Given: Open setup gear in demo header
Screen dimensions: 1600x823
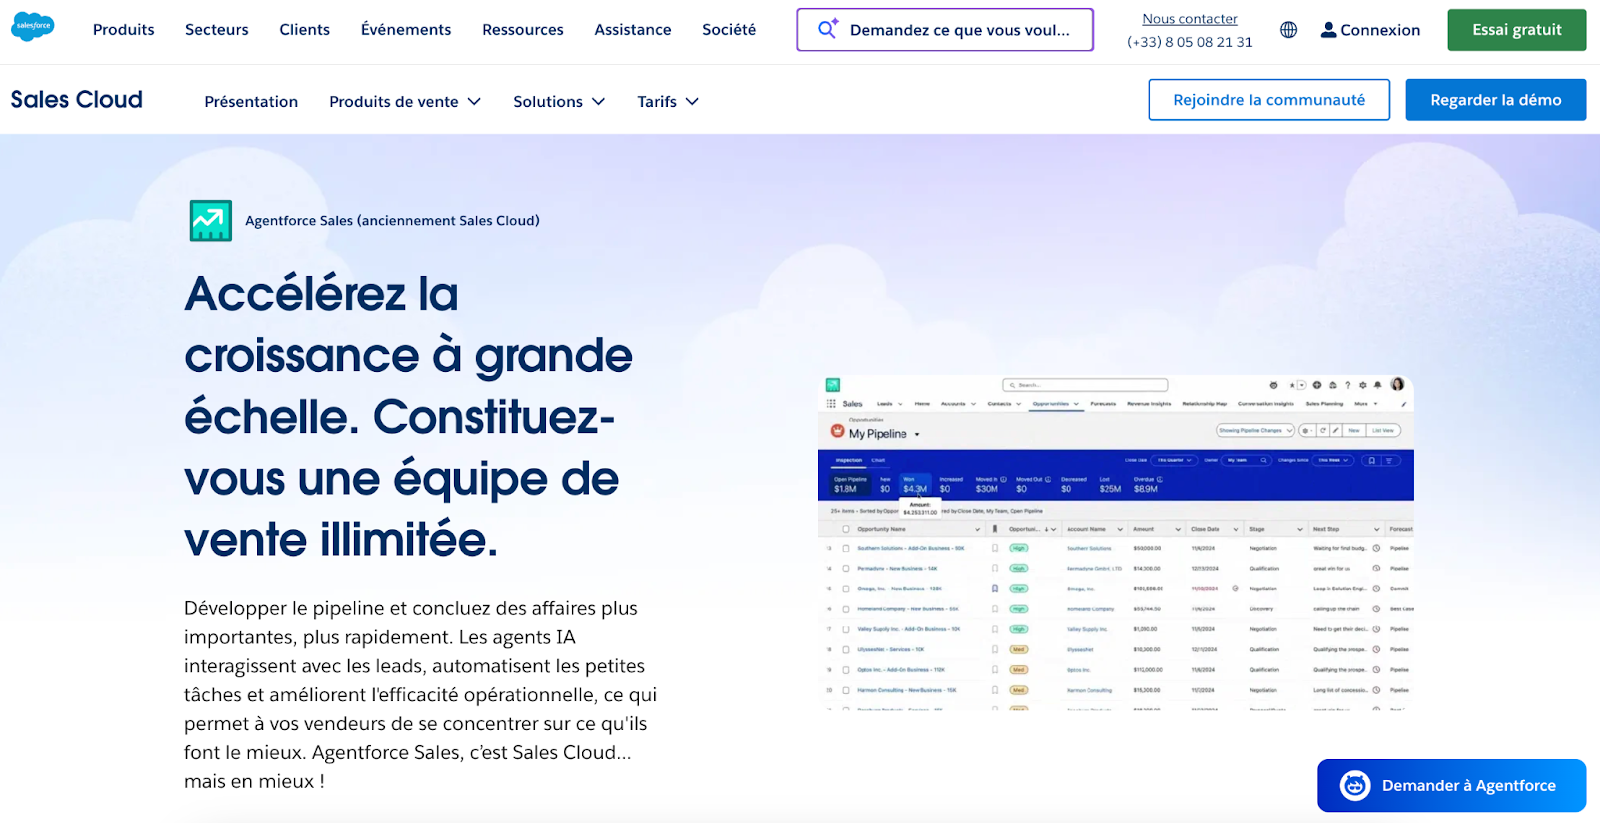Looking at the screenshot, I should 1362,385.
